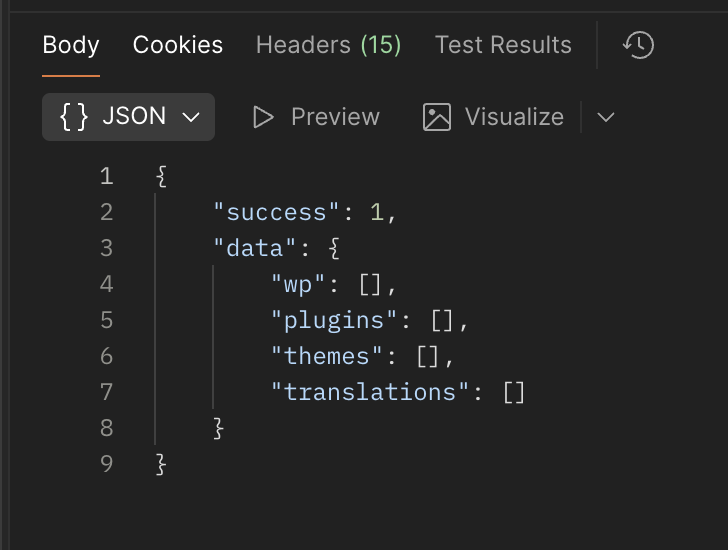Screen dimensions: 728x550
Task: Click the "themes" key on line 6
Action: pos(328,356)
